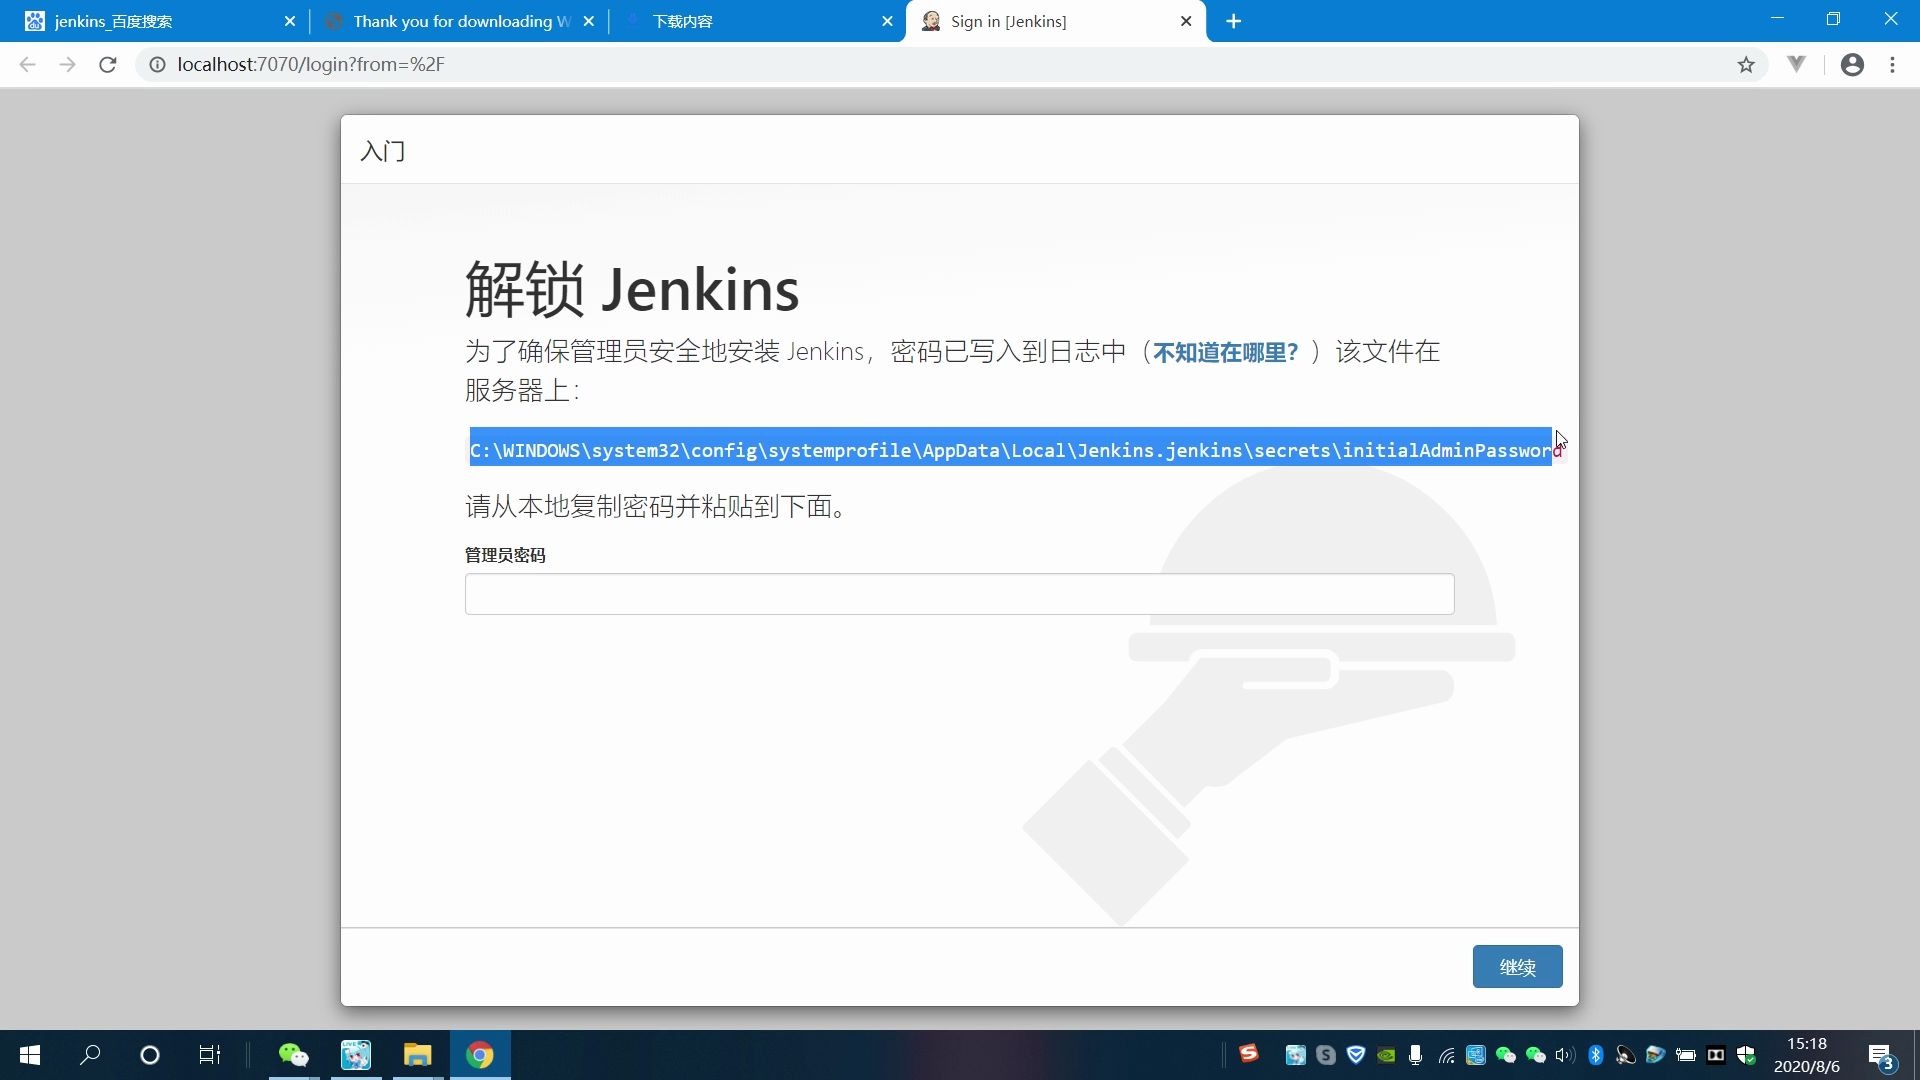This screenshot has width=1920, height=1080.
Task: Open the Wi-Fi network tray icon
Action: click(x=1446, y=1055)
